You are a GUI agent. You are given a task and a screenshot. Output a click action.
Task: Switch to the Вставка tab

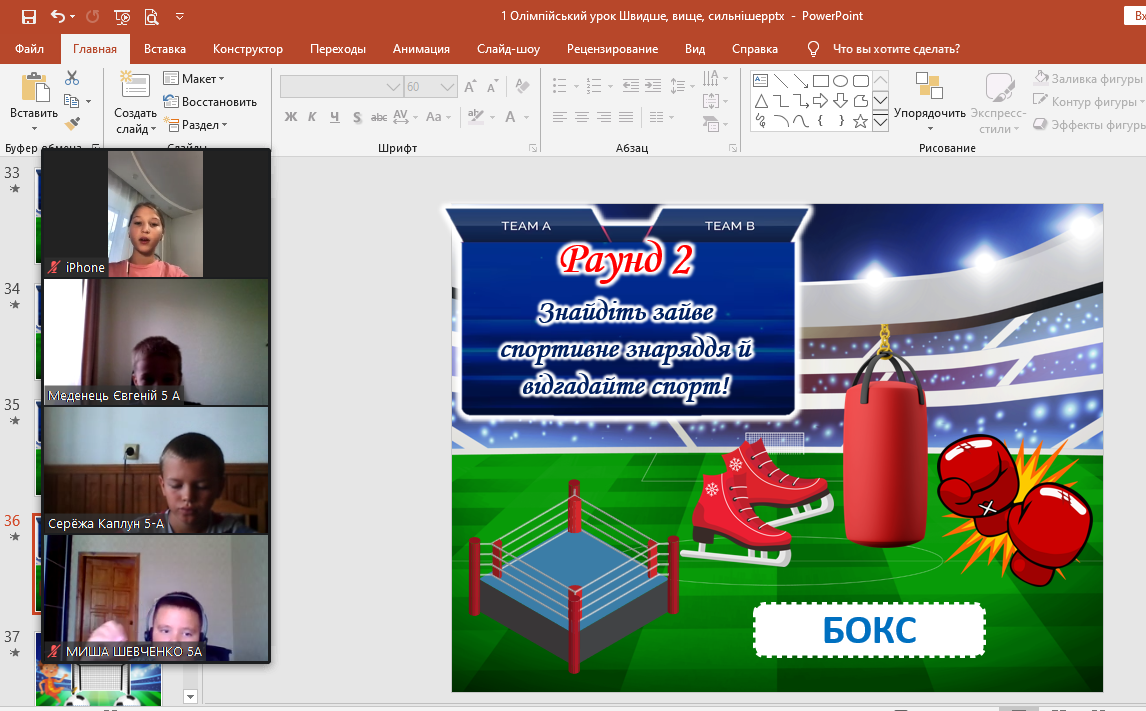tap(165, 49)
